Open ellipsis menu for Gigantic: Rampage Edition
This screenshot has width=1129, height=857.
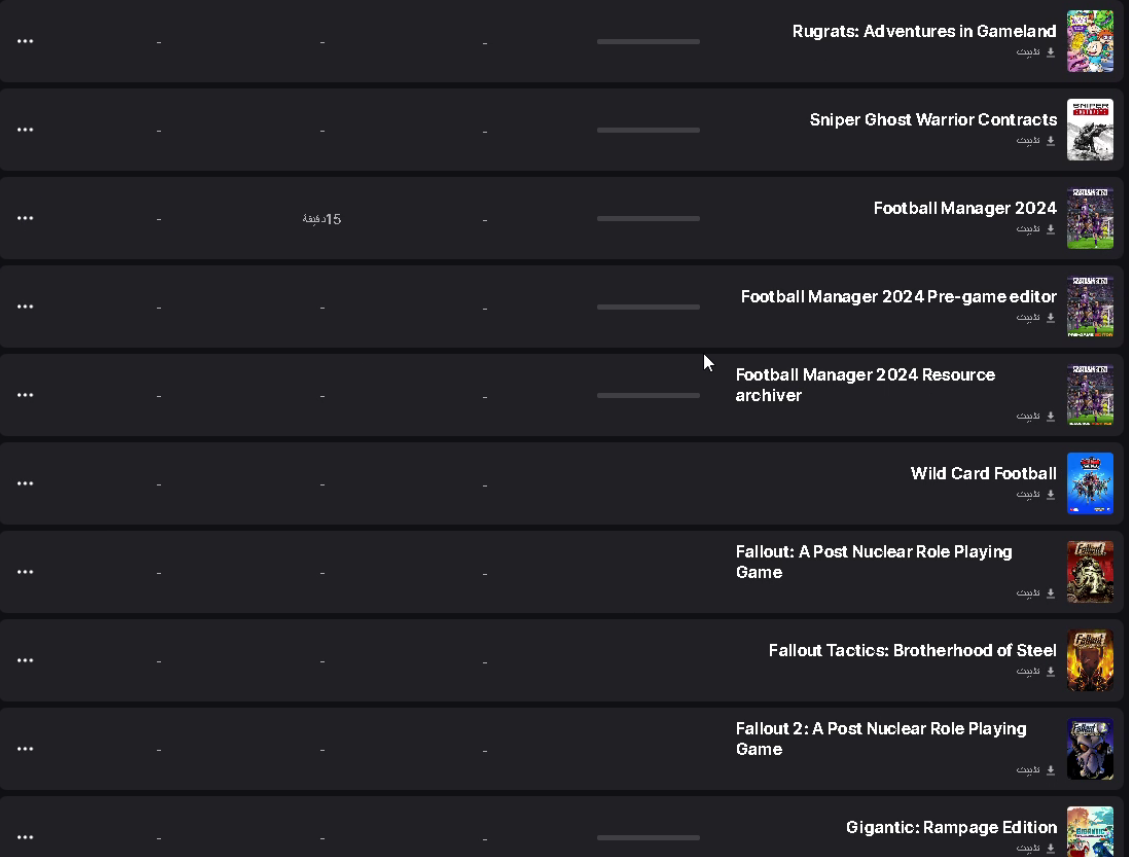click(25, 837)
